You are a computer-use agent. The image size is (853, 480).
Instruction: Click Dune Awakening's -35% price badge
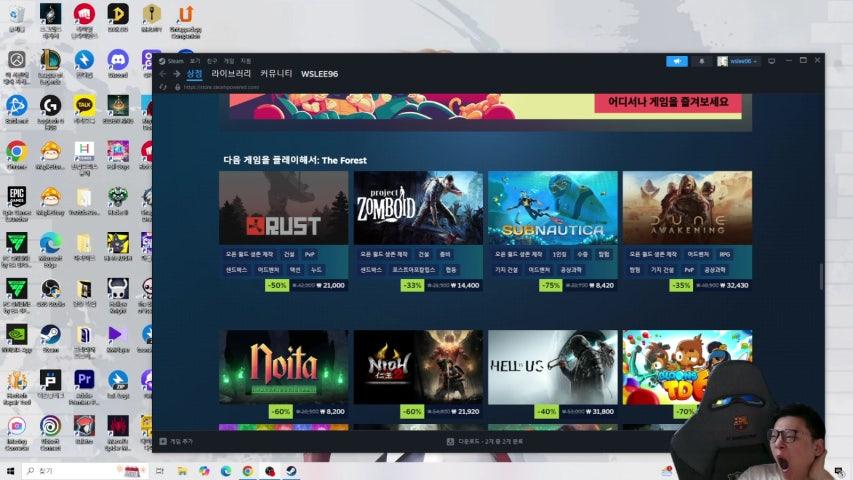pos(681,285)
